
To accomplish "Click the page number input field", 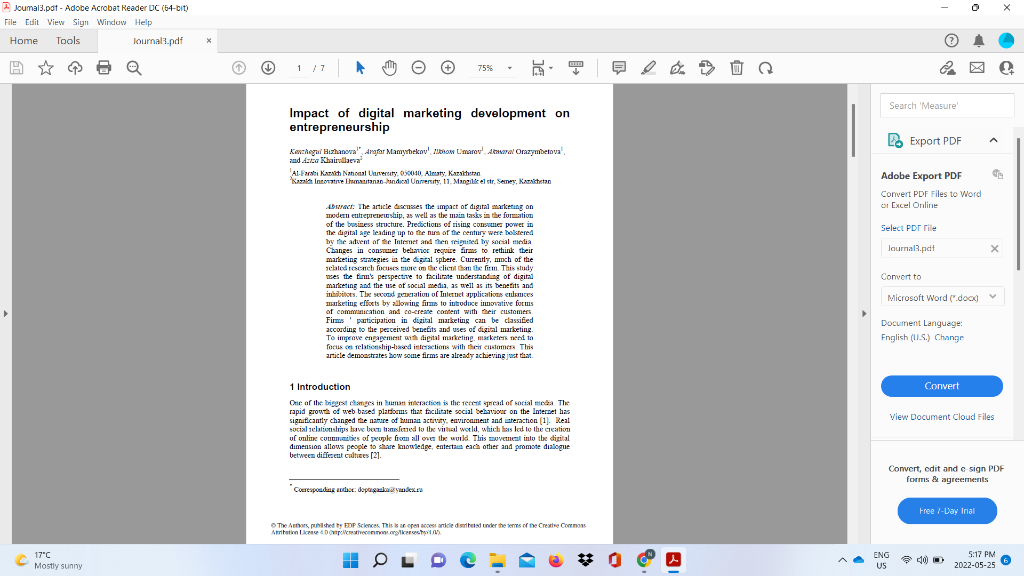I will [x=298, y=67].
